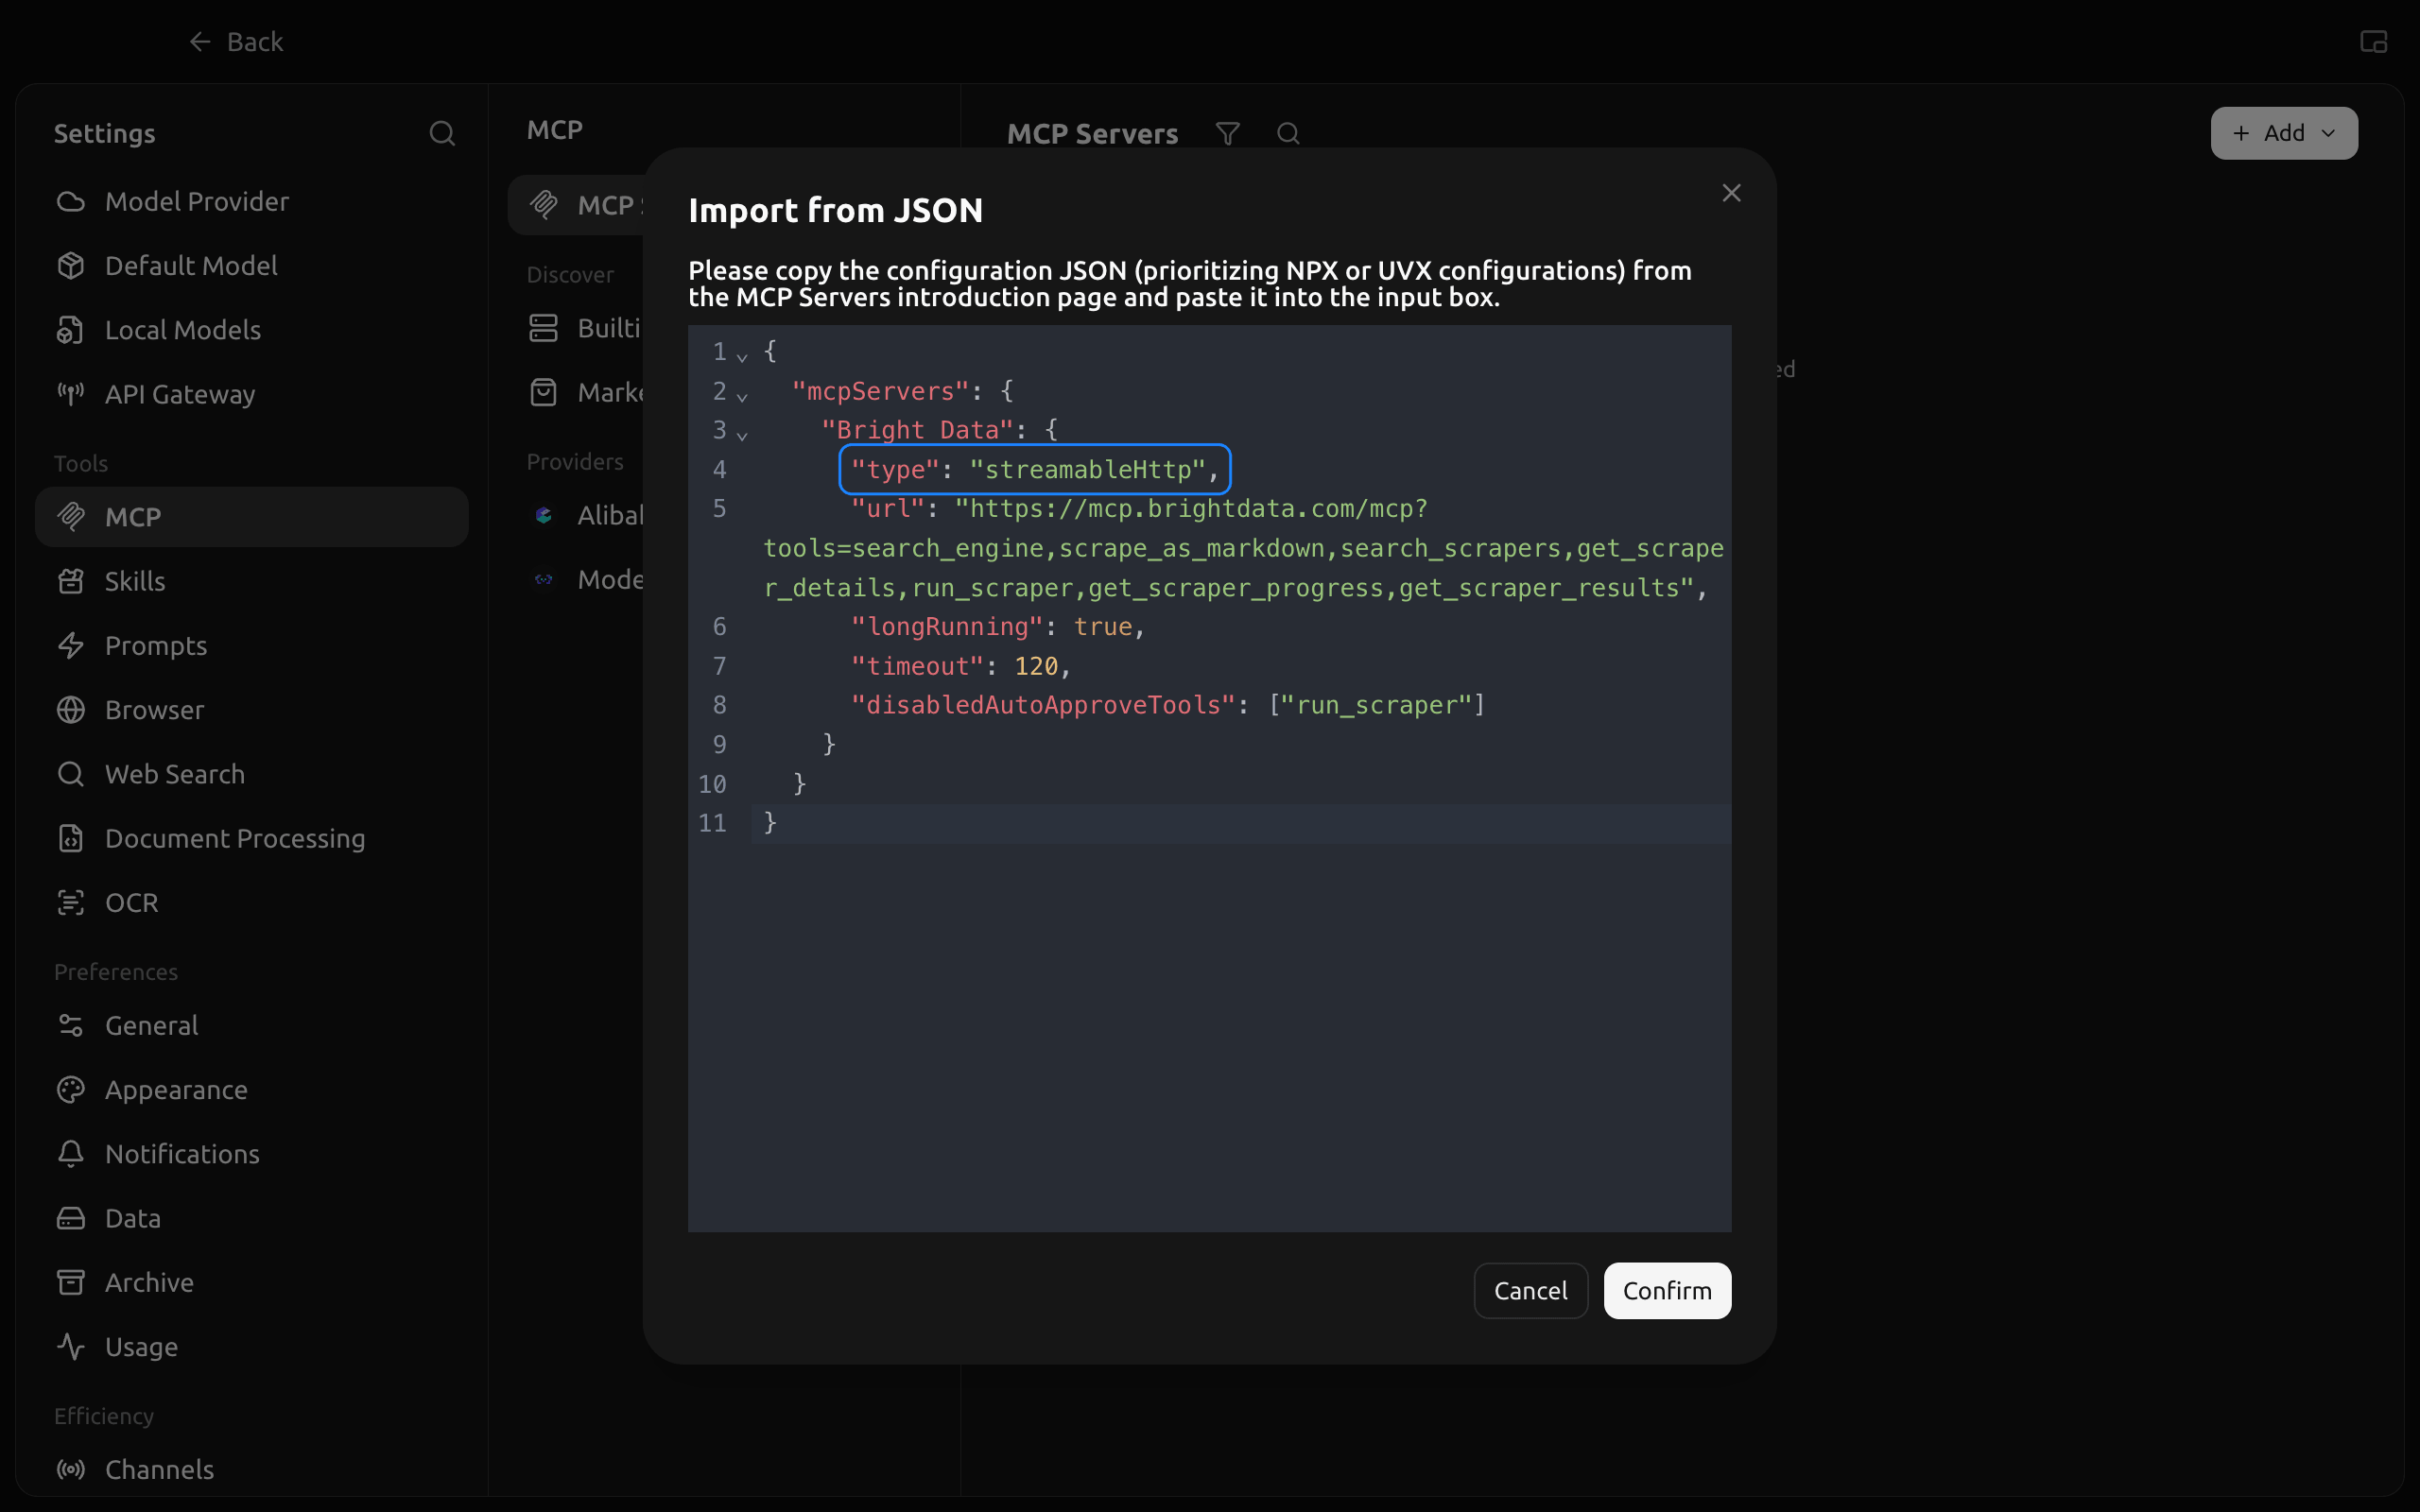Open the Add dropdown button
2420x1512 pixels.
click(x=2284, y=133)
